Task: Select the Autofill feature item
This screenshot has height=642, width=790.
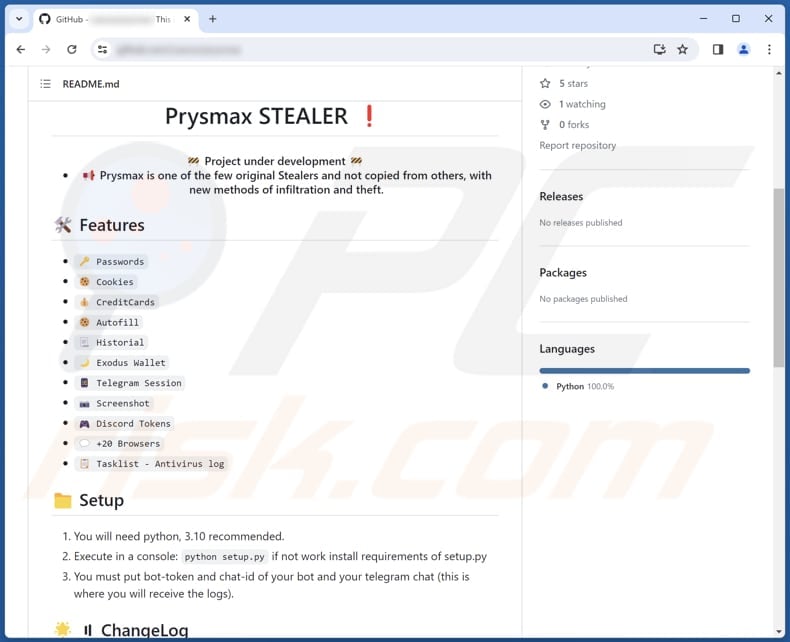Action: tap(109, 322)
